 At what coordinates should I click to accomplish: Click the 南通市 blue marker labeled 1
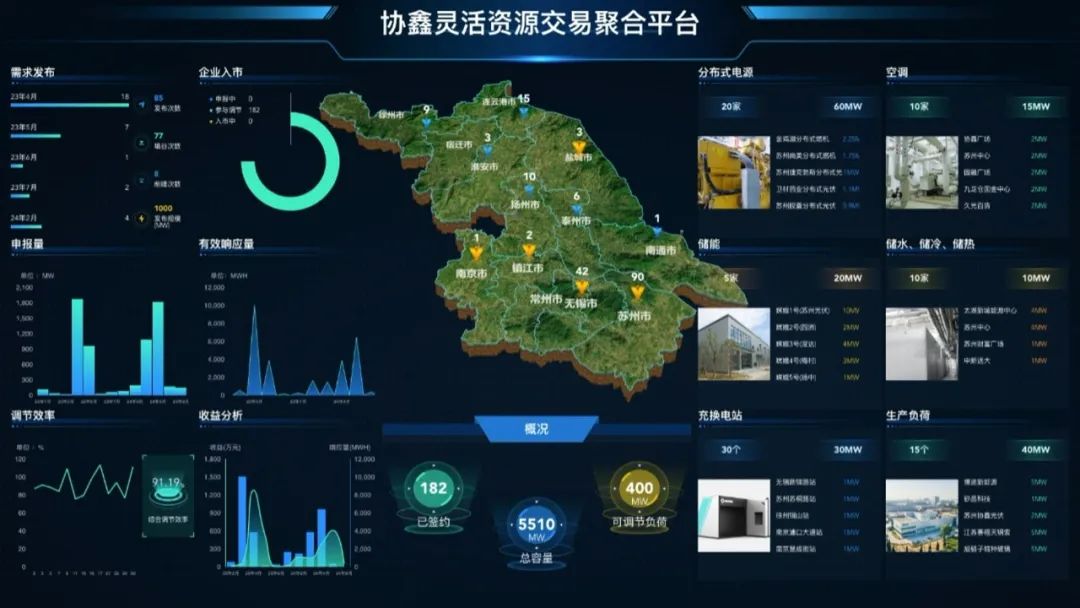pos(657,232)
